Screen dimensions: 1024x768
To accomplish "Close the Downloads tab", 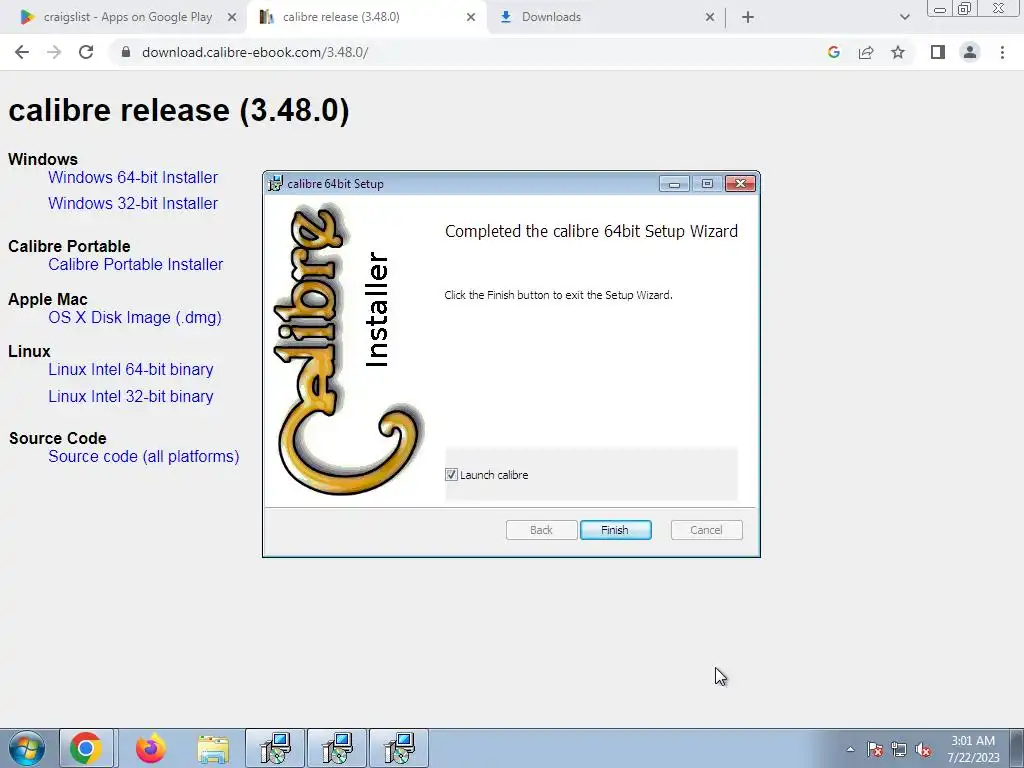I will [x=710, y=18].
